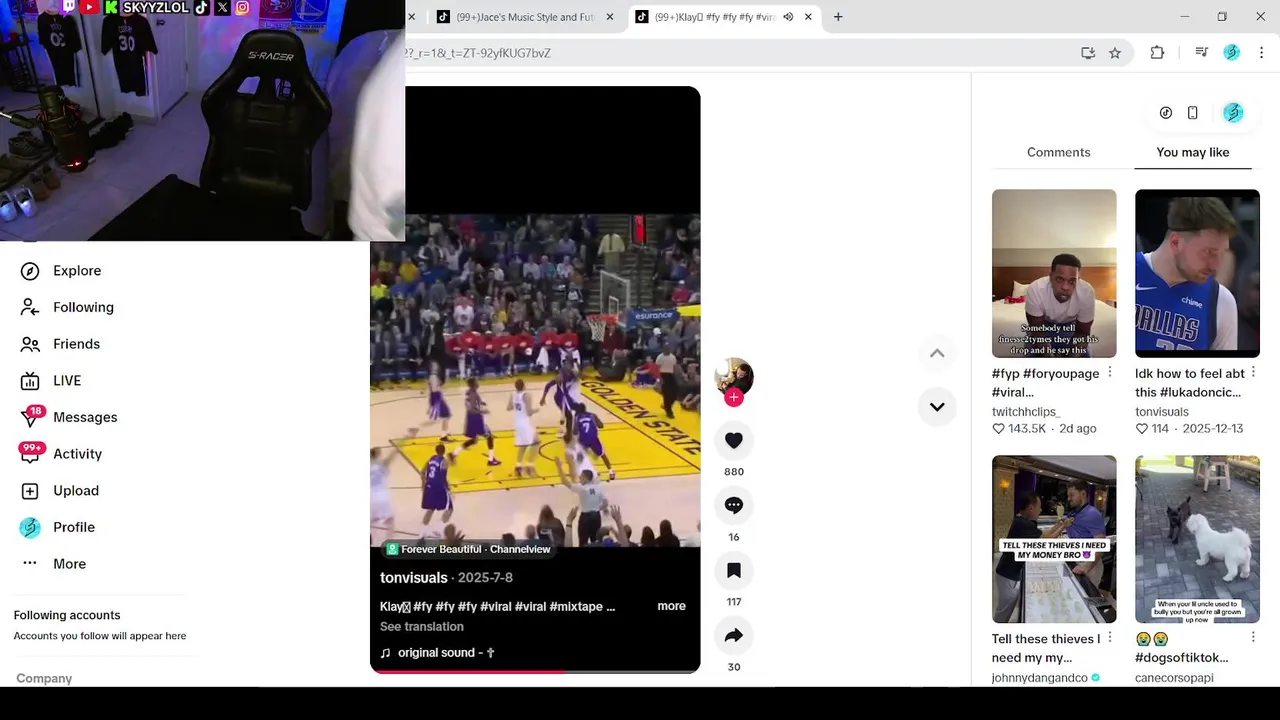Switch to the Comments tab

[x=1058, y=152]
